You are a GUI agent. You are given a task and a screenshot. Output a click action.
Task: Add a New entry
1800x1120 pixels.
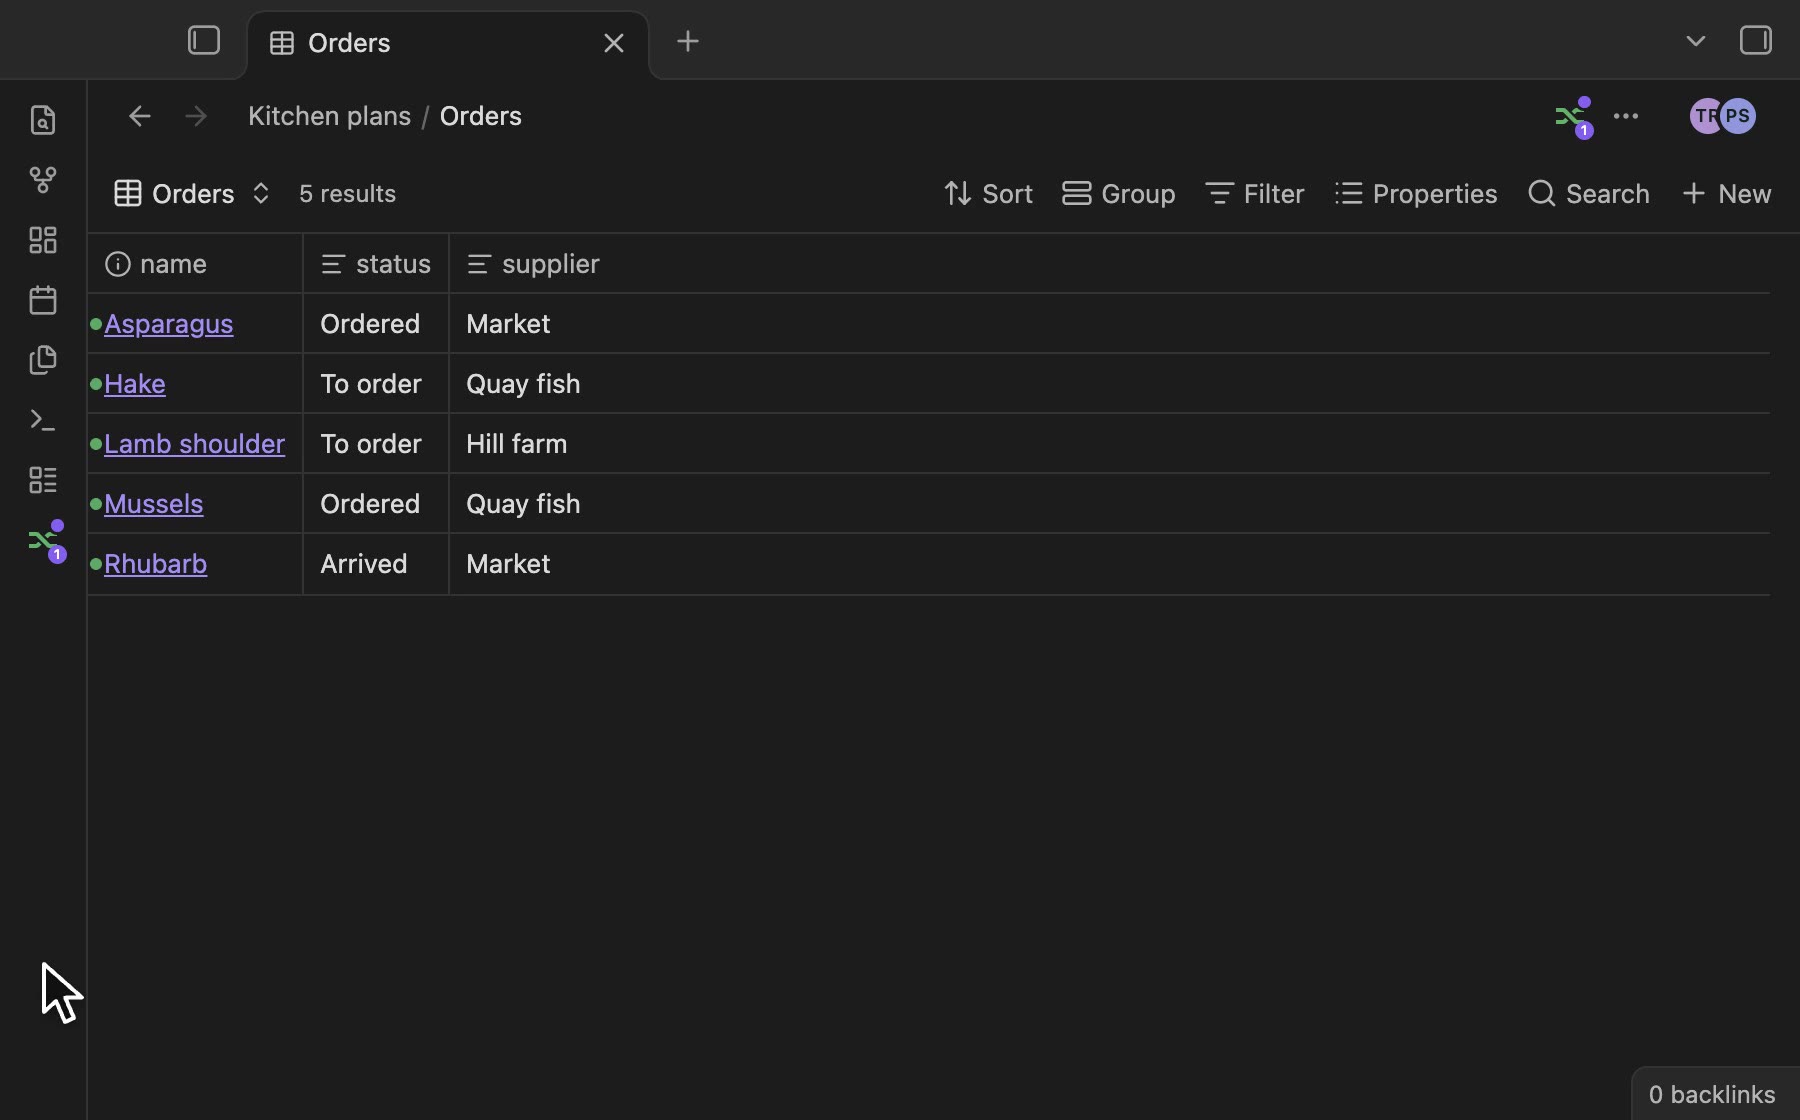[1727, 194]
